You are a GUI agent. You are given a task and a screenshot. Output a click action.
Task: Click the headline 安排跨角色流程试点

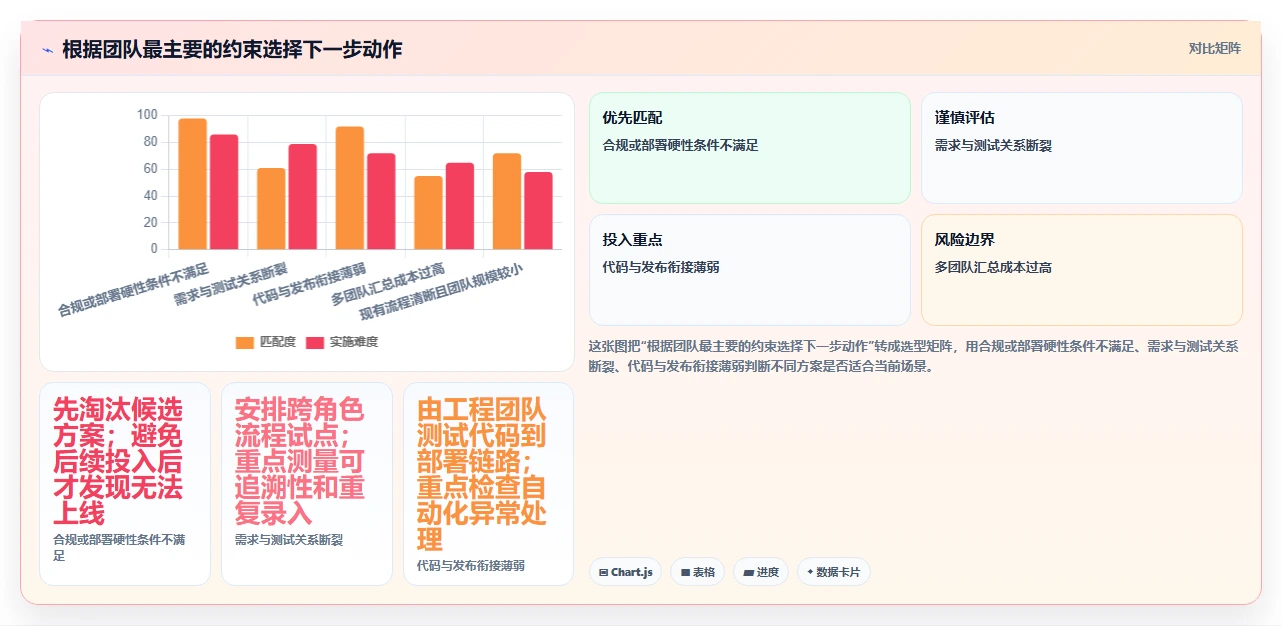[300, 461]
